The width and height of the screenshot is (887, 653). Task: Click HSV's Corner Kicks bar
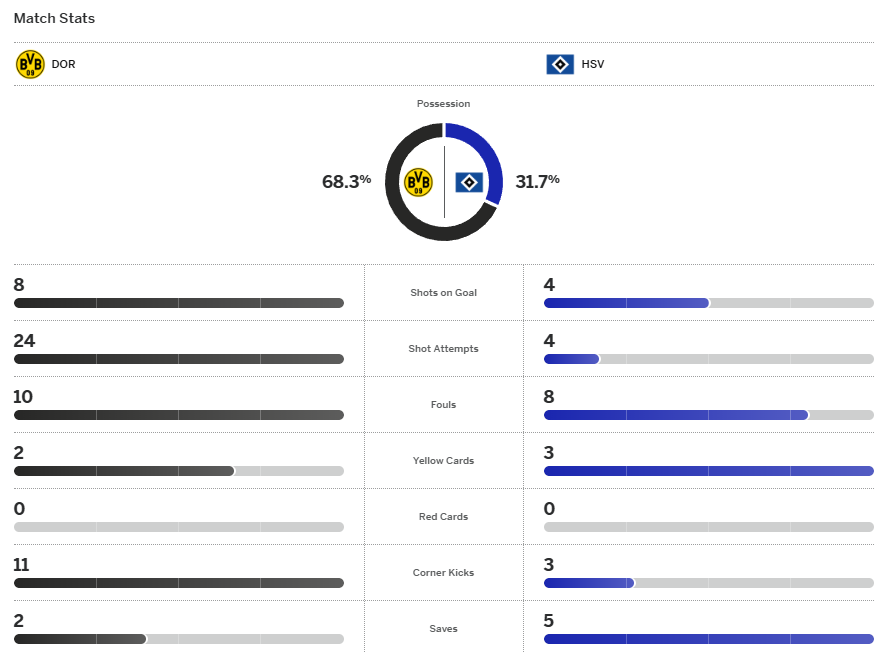[708, 583]
